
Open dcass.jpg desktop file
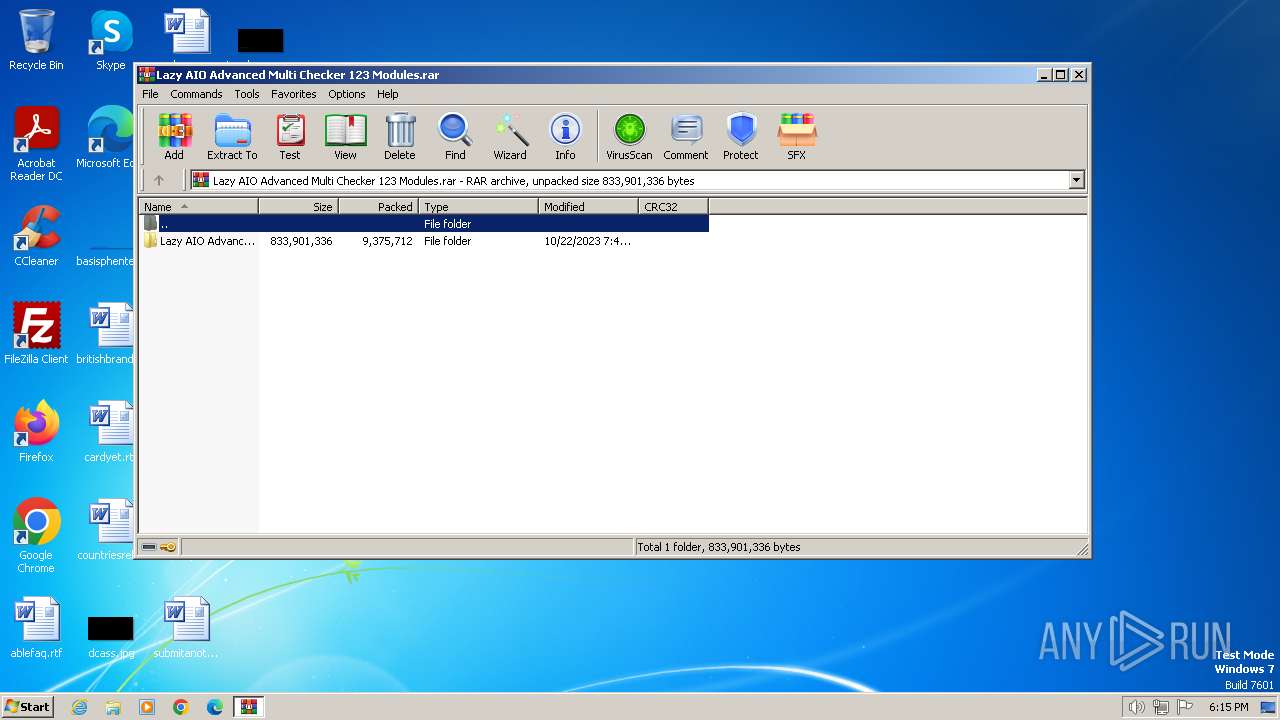click(110, 637)
